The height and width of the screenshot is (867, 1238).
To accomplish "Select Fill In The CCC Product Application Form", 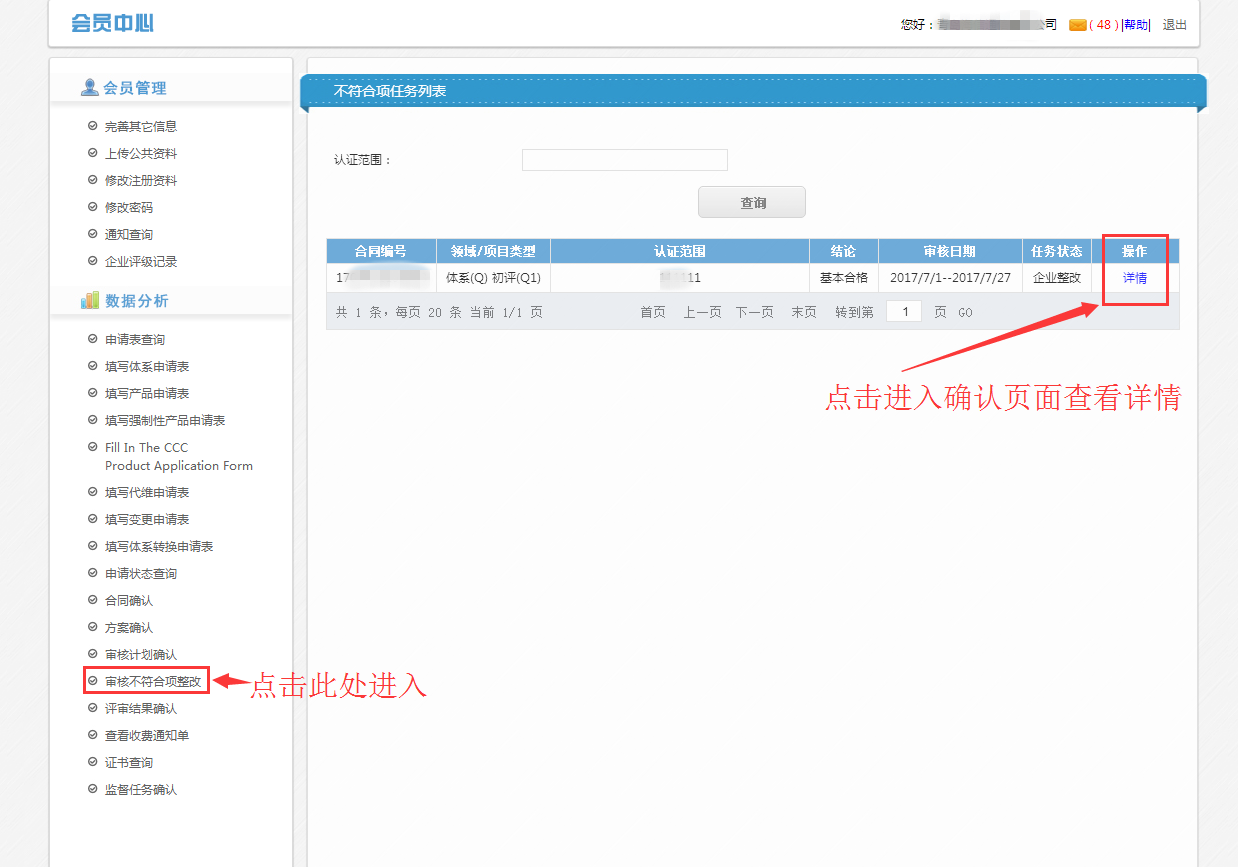I will [178, 457].
